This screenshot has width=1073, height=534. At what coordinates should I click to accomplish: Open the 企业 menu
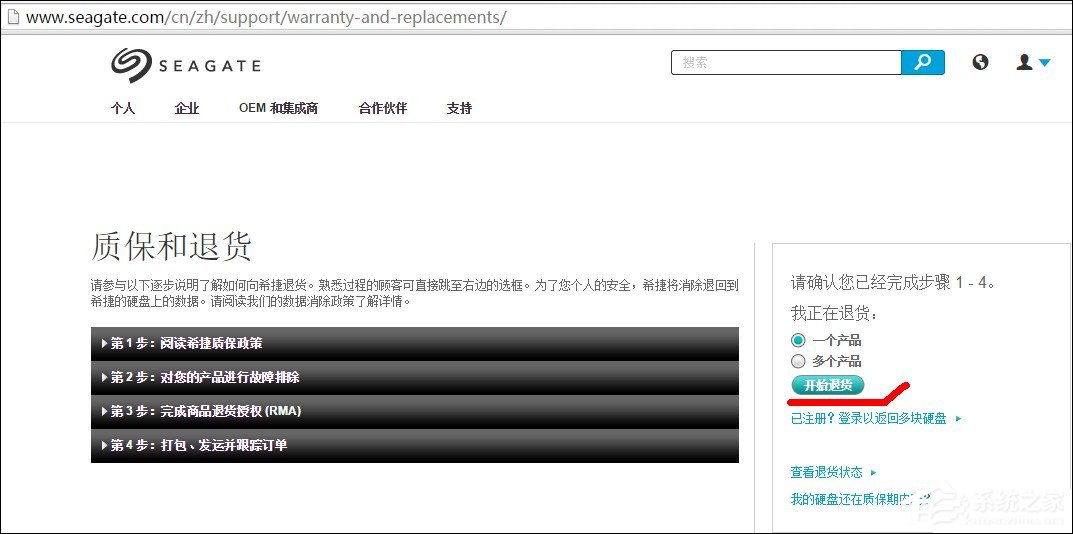click(187, 108)
